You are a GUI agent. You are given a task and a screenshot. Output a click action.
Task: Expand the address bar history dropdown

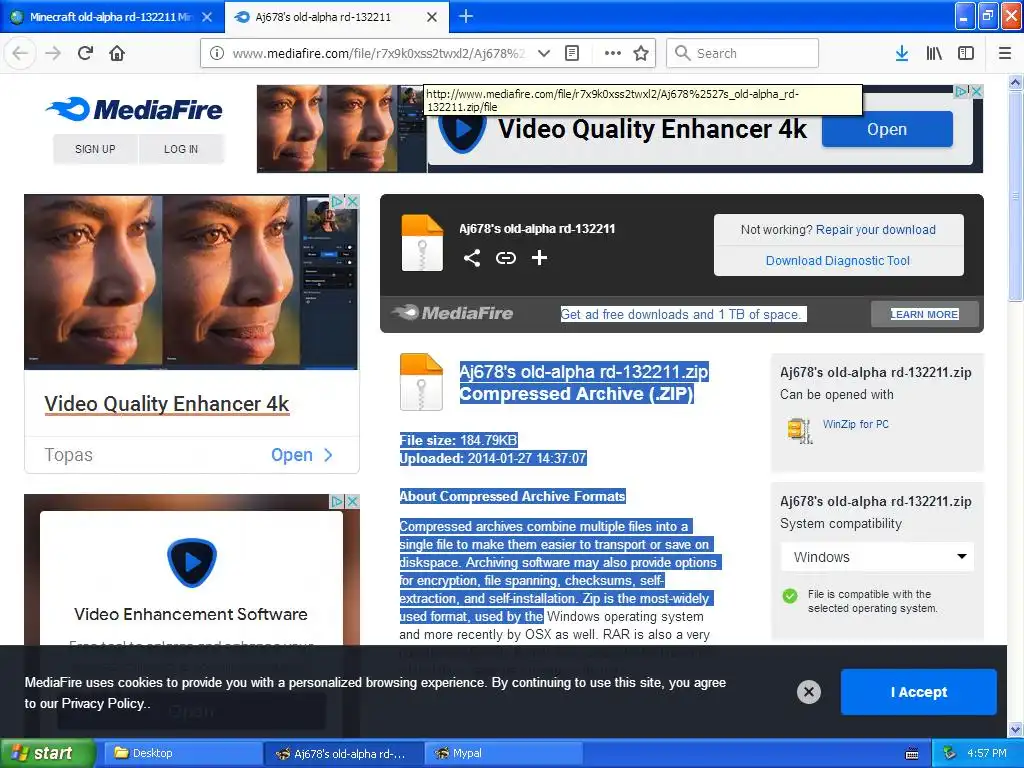pos(543,53)
